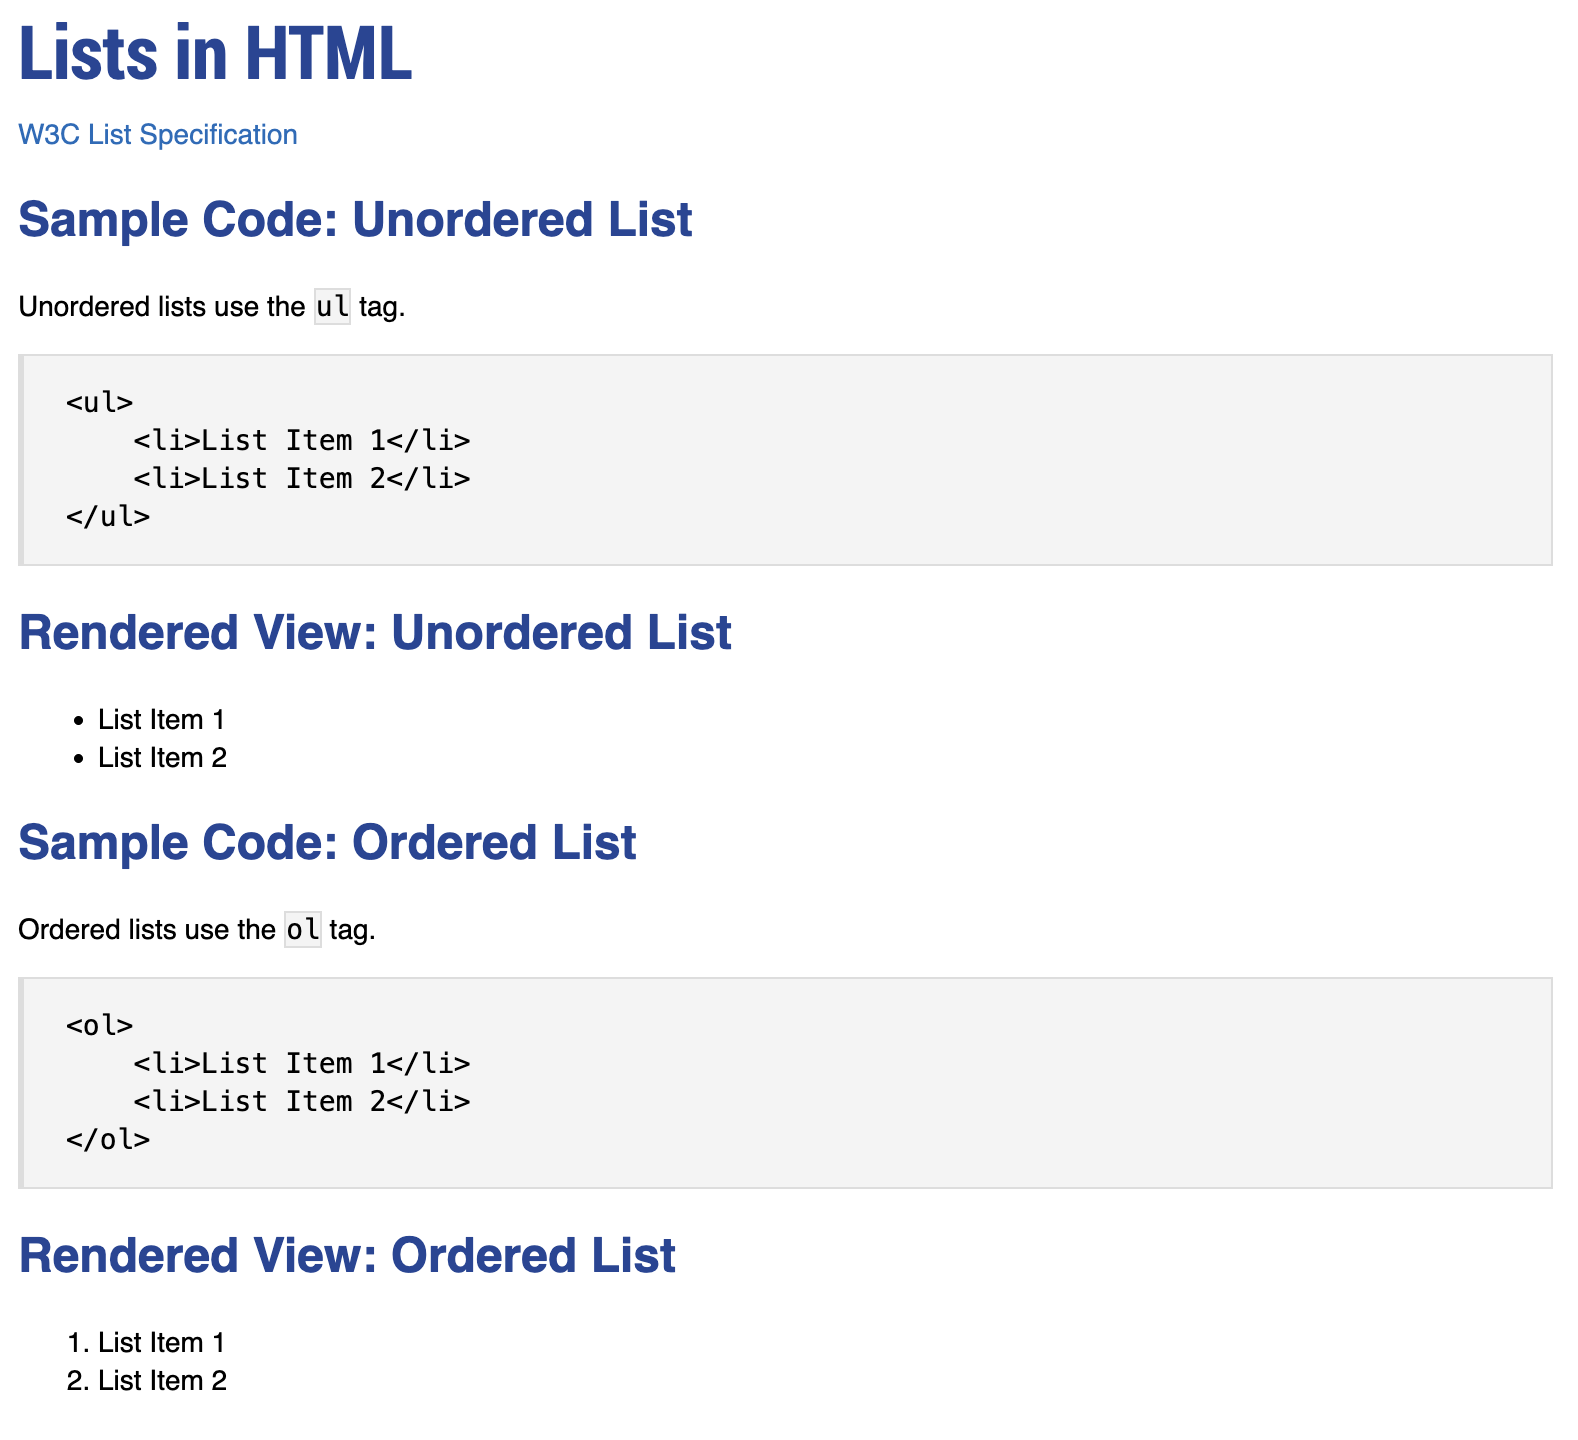Click the 'Unordered lists use the' sentence
Viewport: 1578px width, 1440px height.
tap(212, 307)
